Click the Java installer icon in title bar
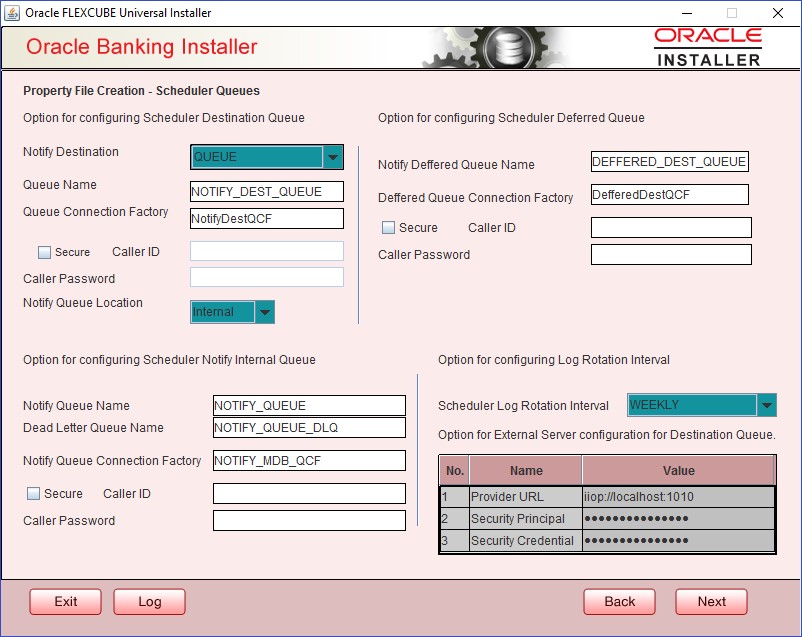The width and height of the screenshot is (802, 637). click(x=12, y=13)
